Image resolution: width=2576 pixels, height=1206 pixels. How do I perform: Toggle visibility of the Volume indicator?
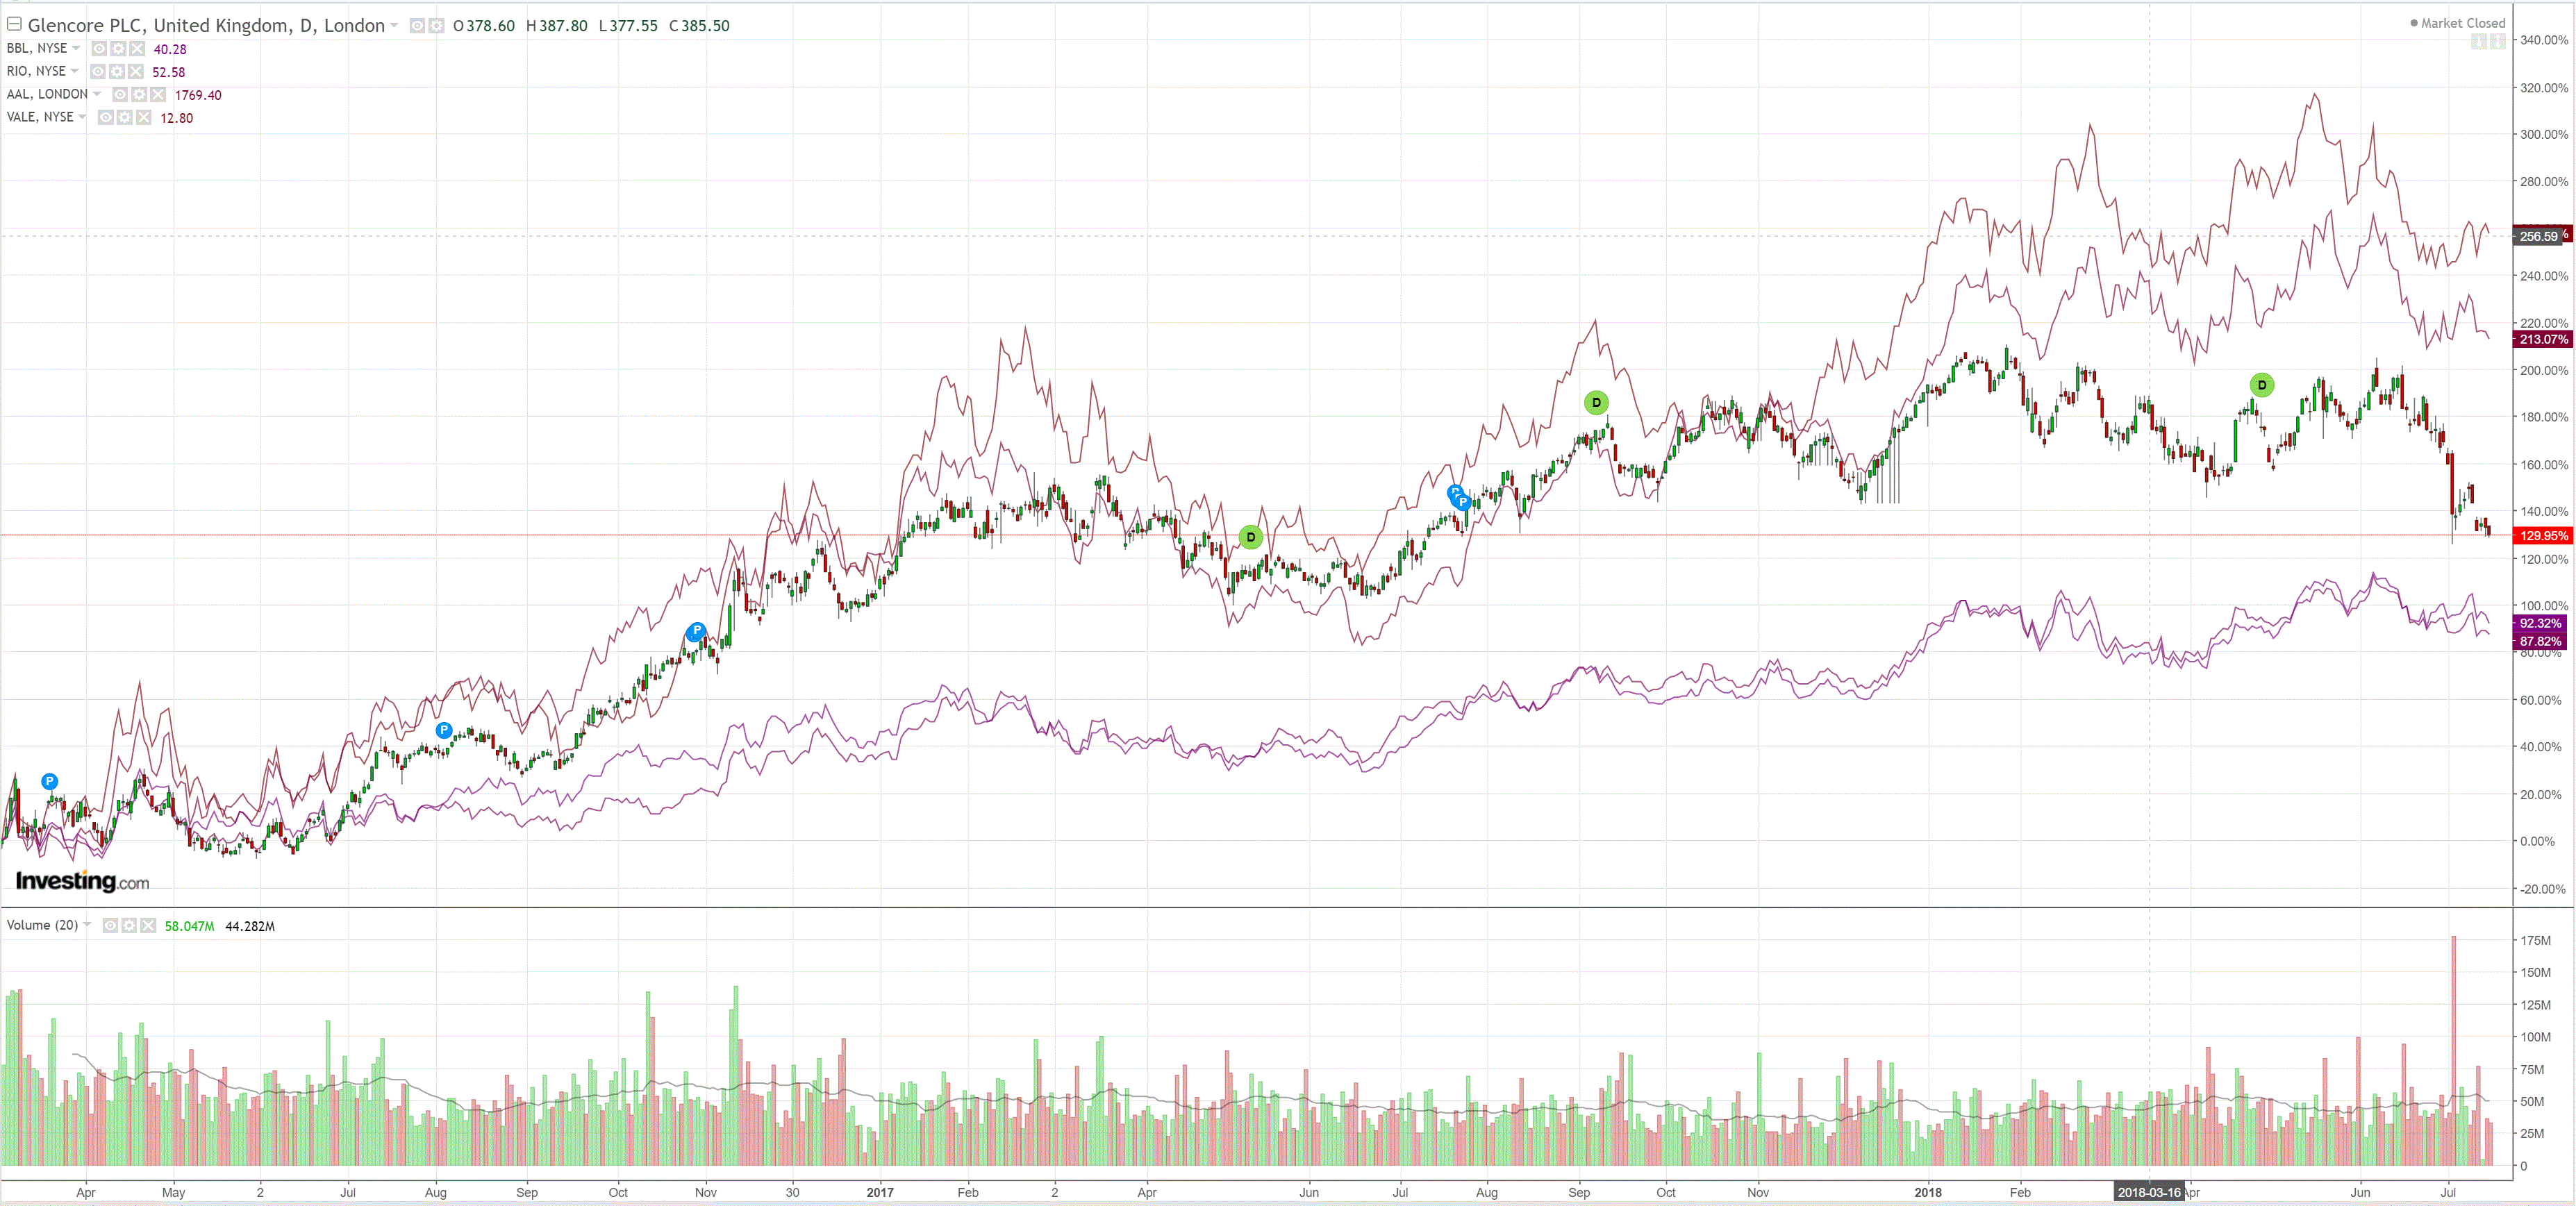(x=110, y=926)
